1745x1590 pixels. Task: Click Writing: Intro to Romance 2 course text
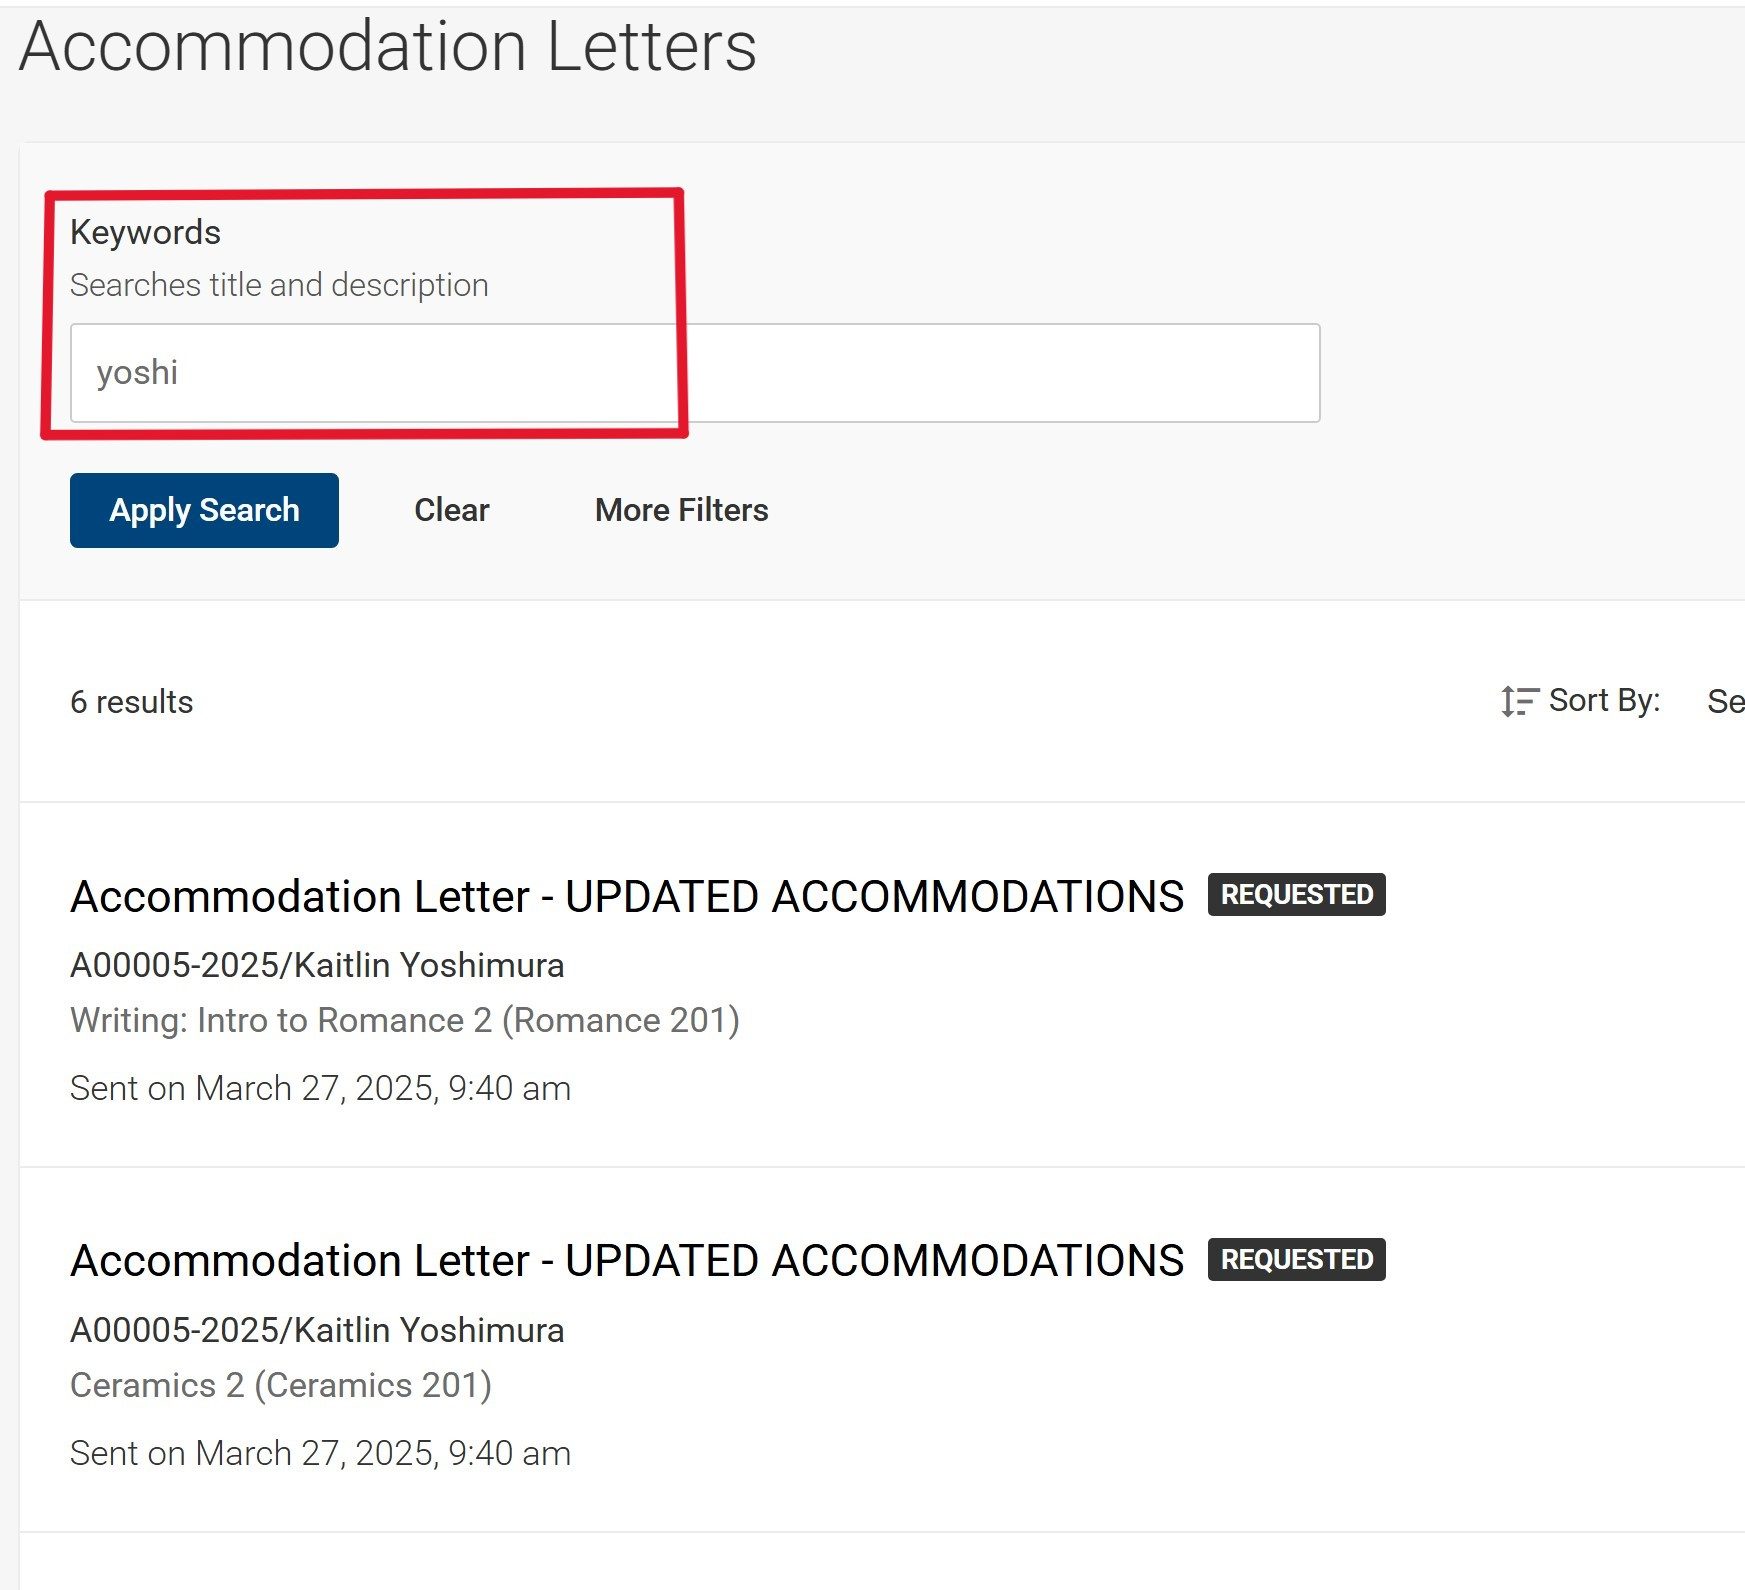coord(405,1020)
